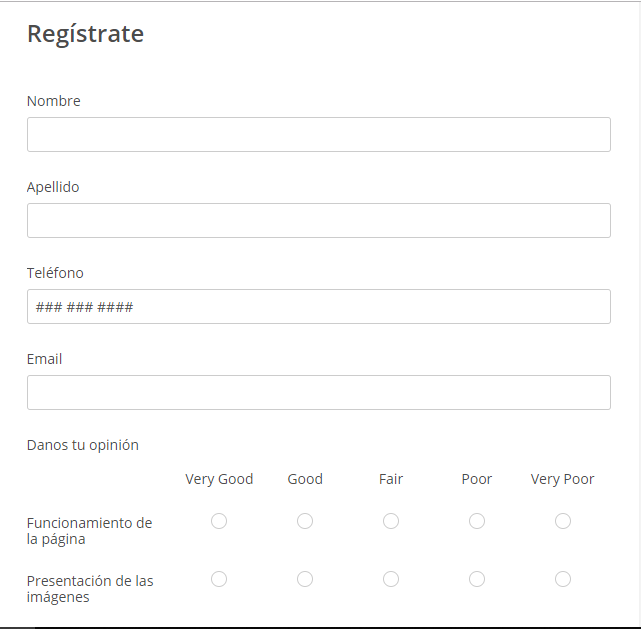Click the Regístrate heading
The width and height of the screenshot is (641, 629).
pyautogui.click(x=85, y=34)
